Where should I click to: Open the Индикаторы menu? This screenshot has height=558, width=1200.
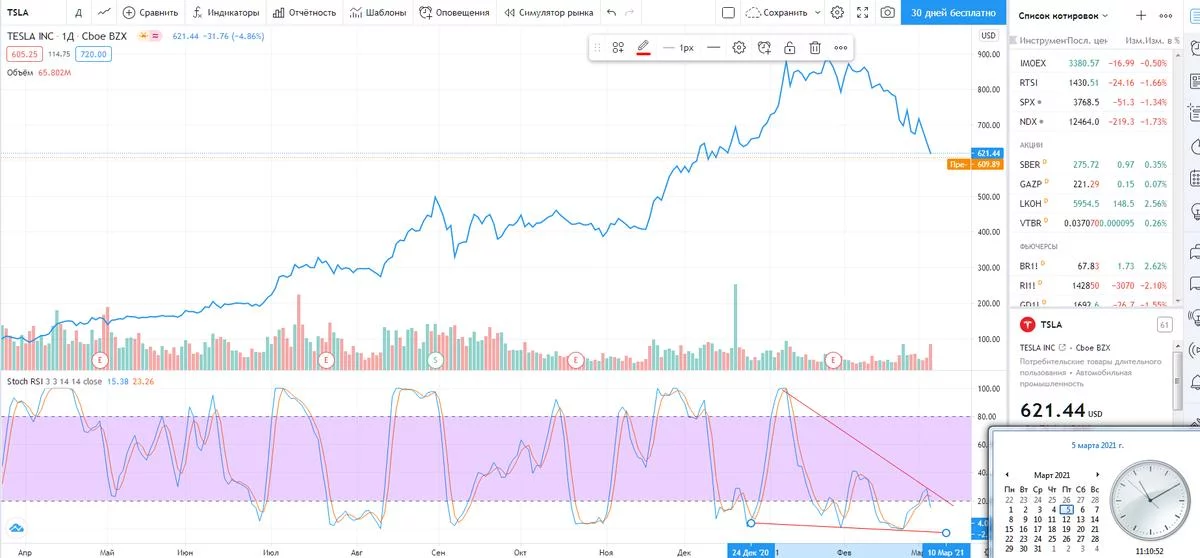point(227,13)
